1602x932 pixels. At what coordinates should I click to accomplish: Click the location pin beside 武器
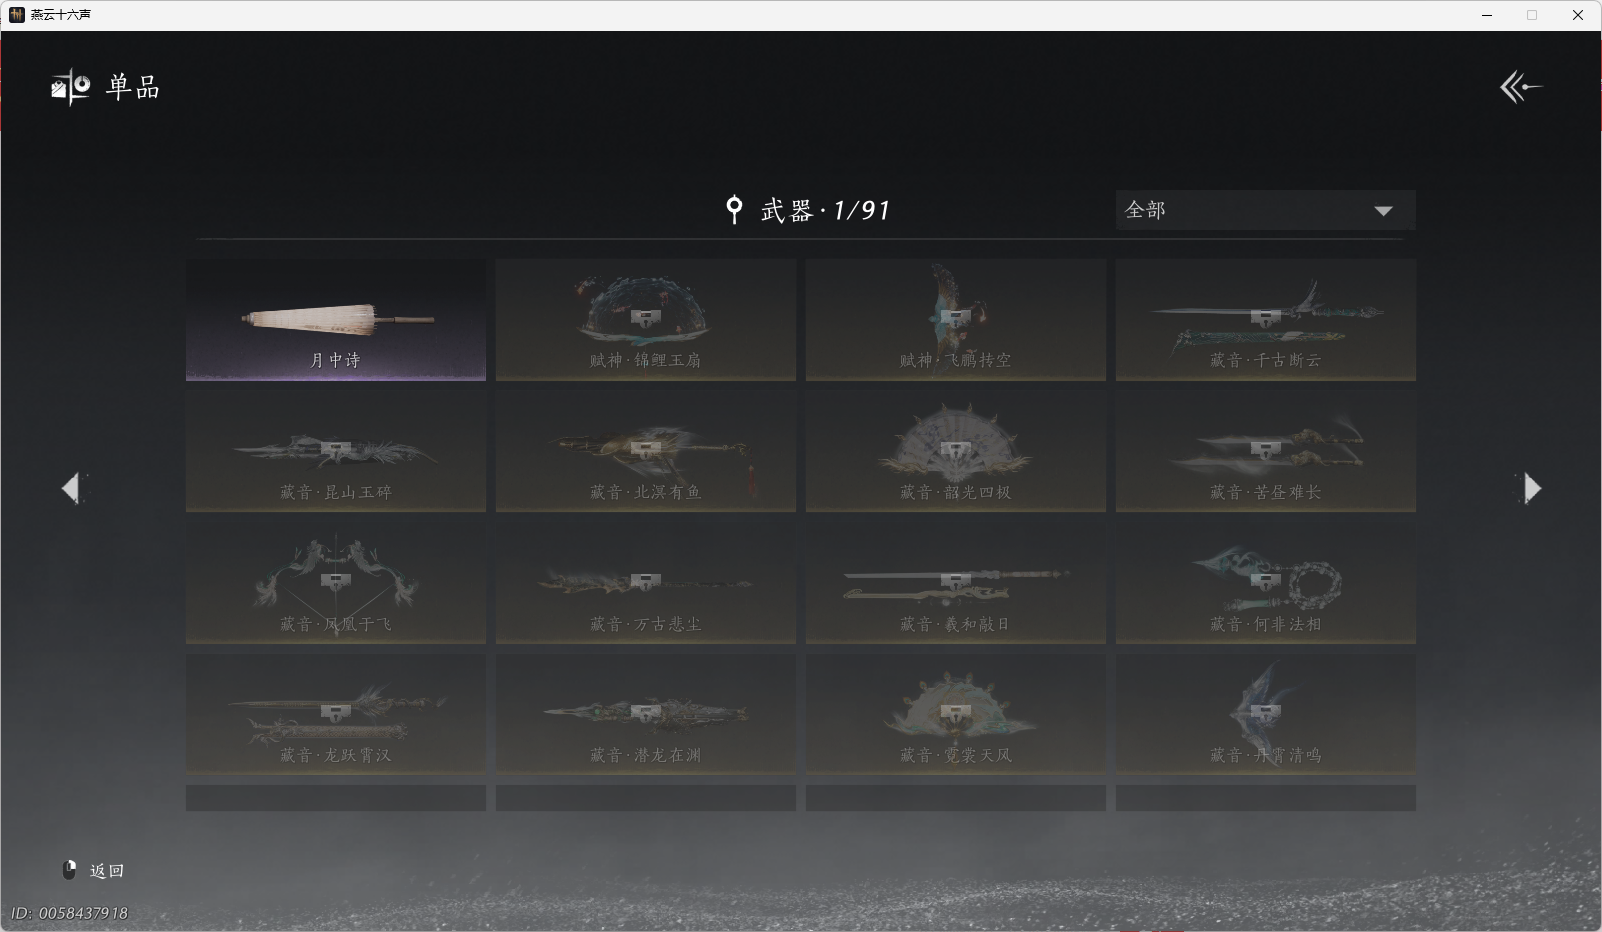click(734, 210)
